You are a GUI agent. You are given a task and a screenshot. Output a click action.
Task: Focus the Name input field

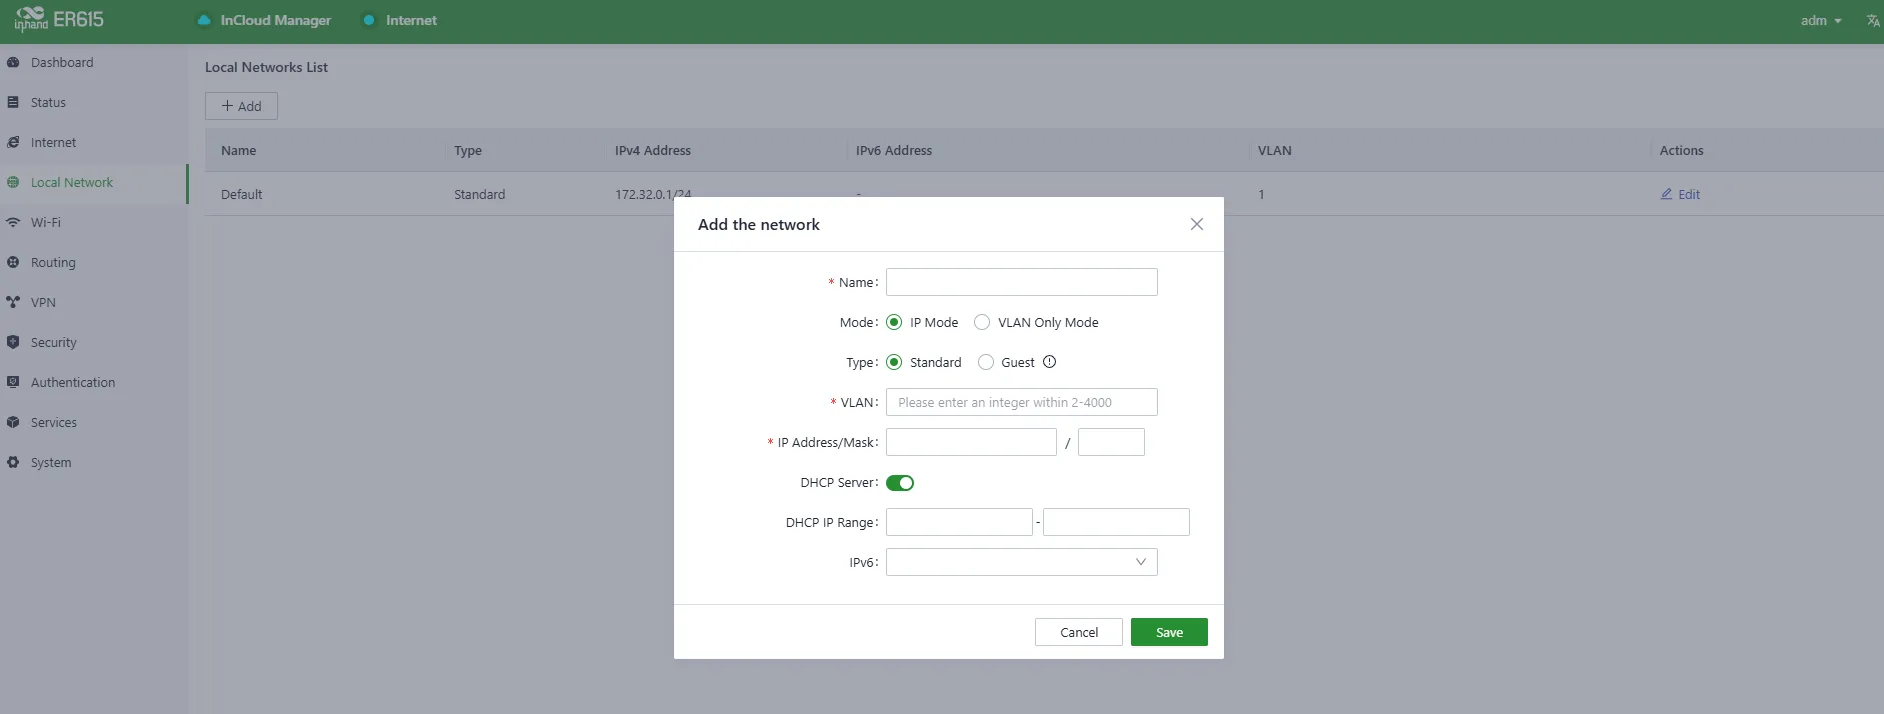click(1022, 282)
